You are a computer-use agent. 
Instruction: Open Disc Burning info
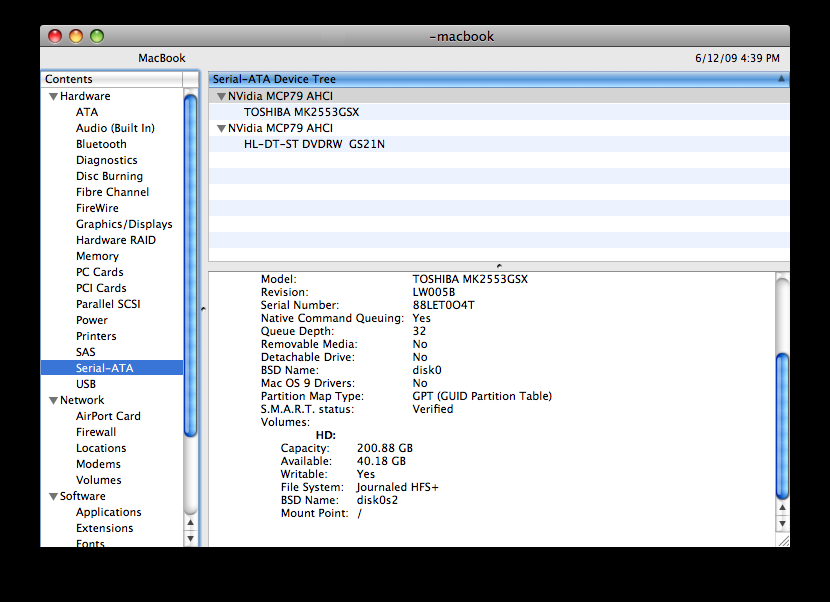point(109,176)
